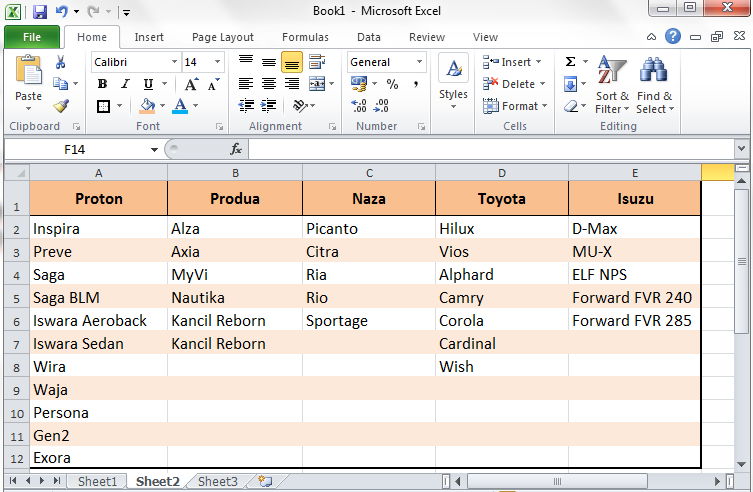The width and height of the screenshot is (753, 492).
Task: Click the Clear eraser icon
Action: point(571,106)
